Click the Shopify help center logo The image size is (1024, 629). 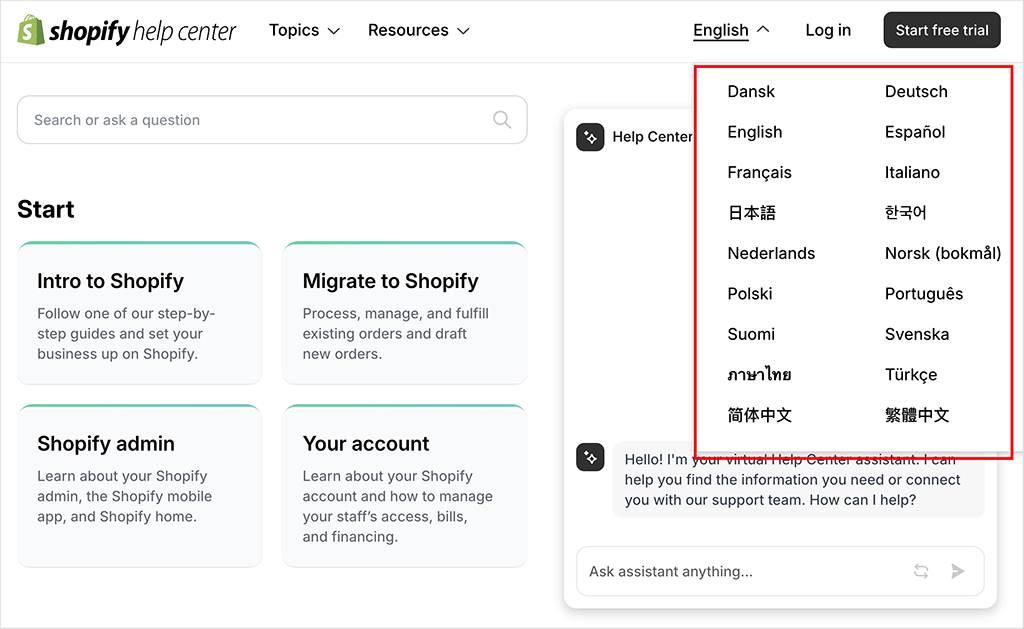click(127, 31)
